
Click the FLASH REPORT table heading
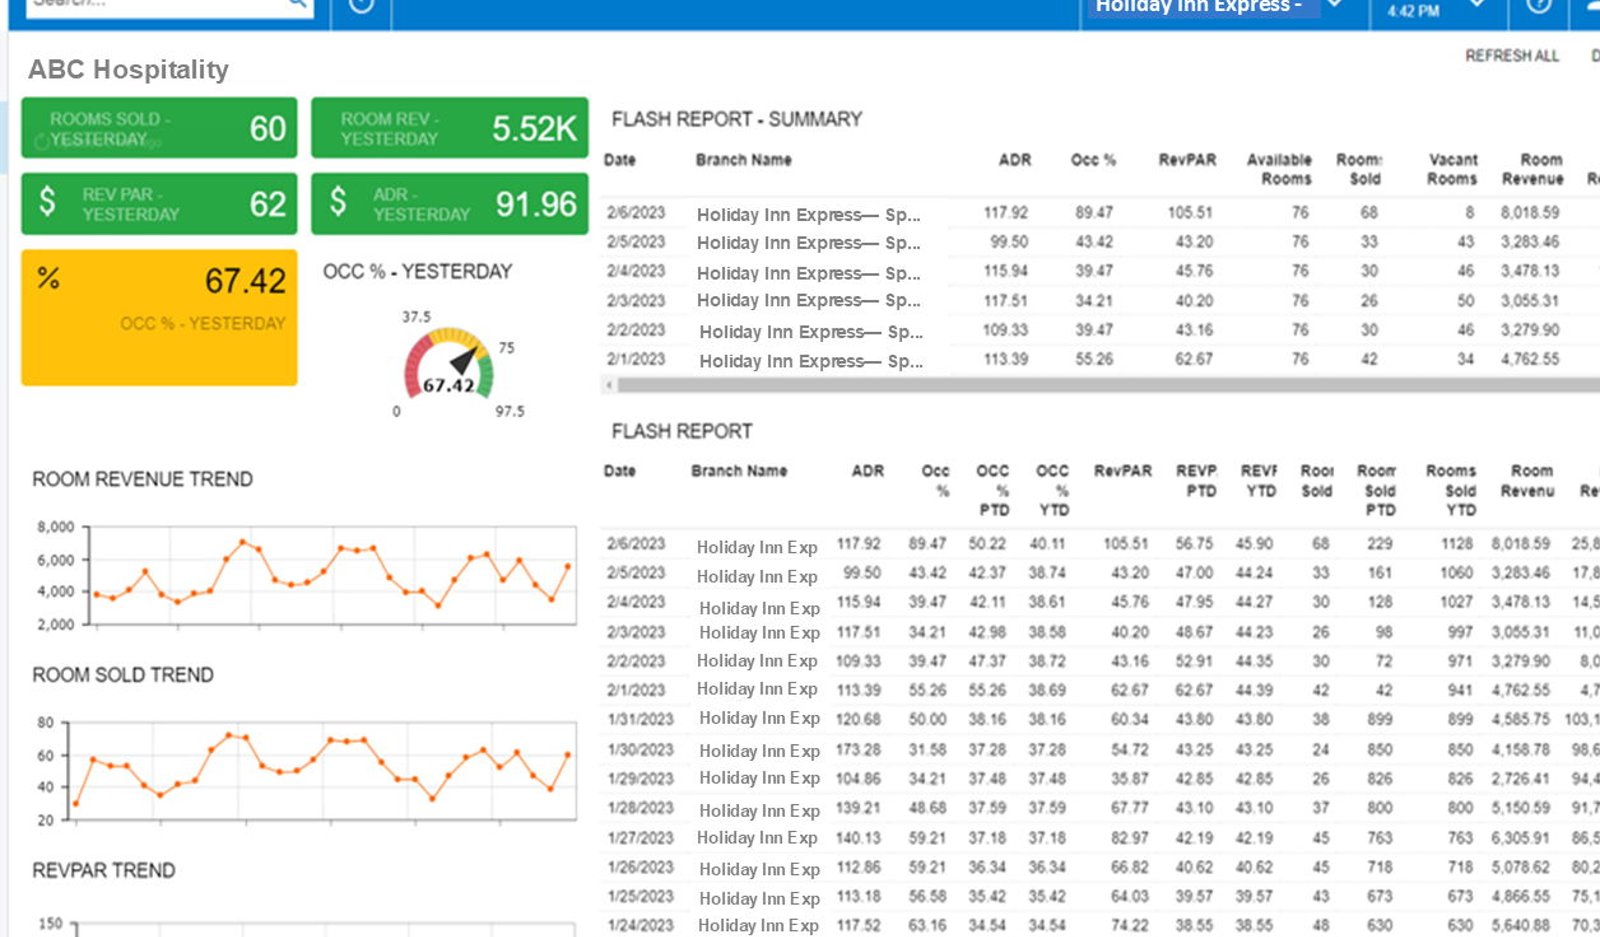coord(682,431)
